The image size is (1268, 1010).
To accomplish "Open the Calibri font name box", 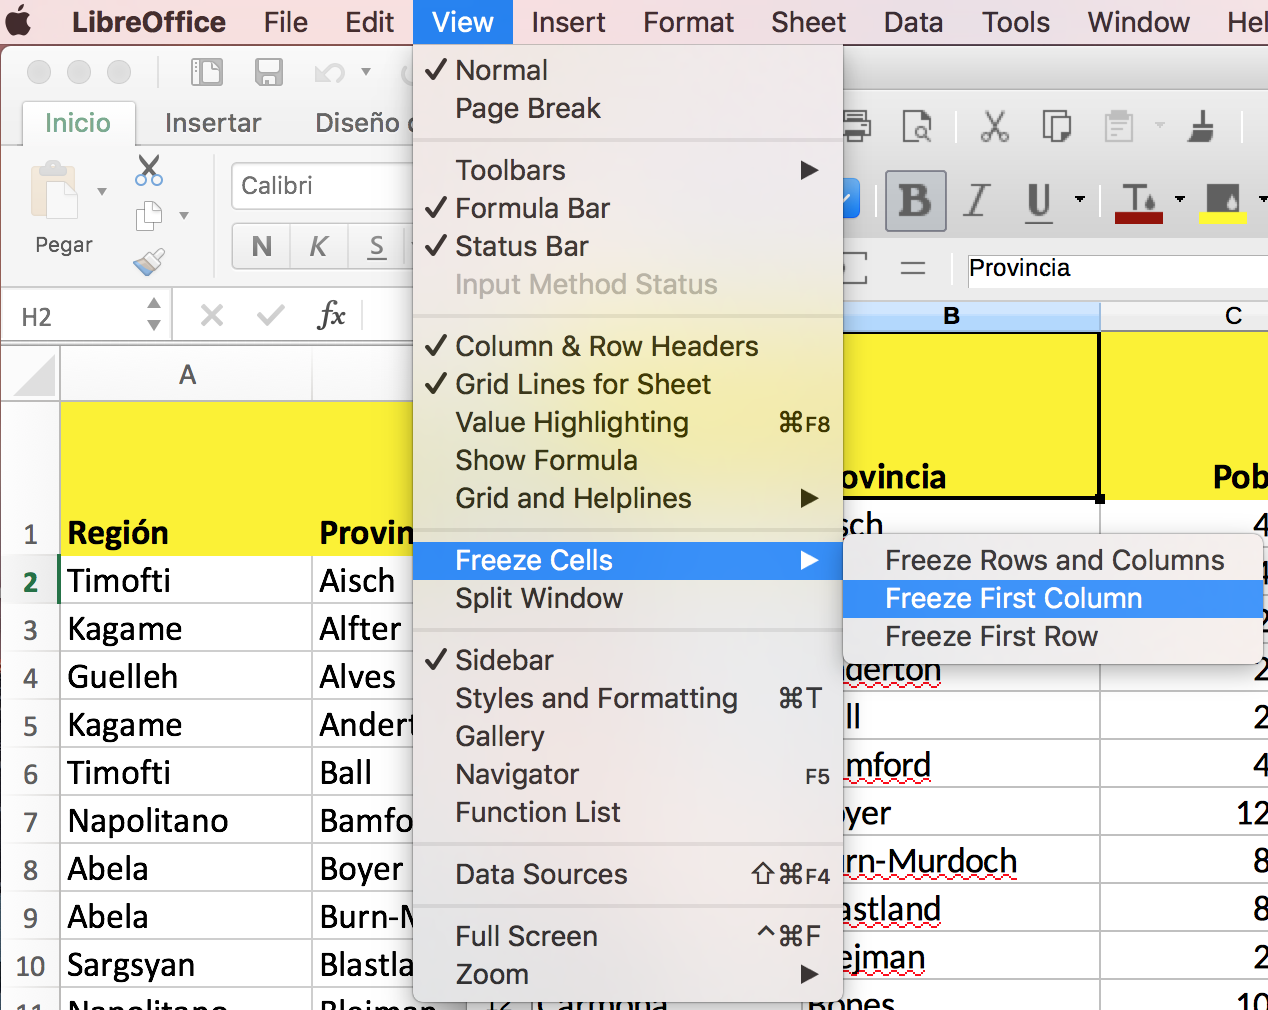I will point(322,186).
